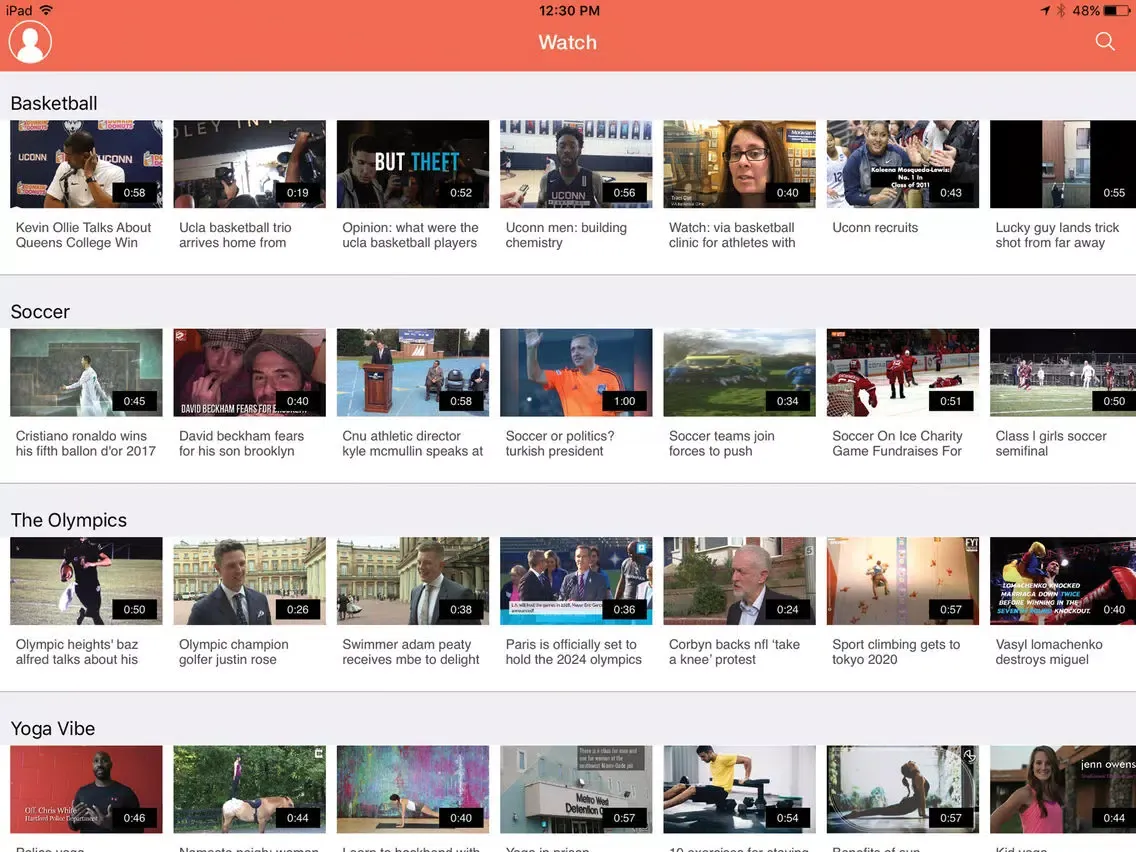Play Class I girls soccer semifinal video
Screen dimensions: 1136x852
tap(1063, 372)
